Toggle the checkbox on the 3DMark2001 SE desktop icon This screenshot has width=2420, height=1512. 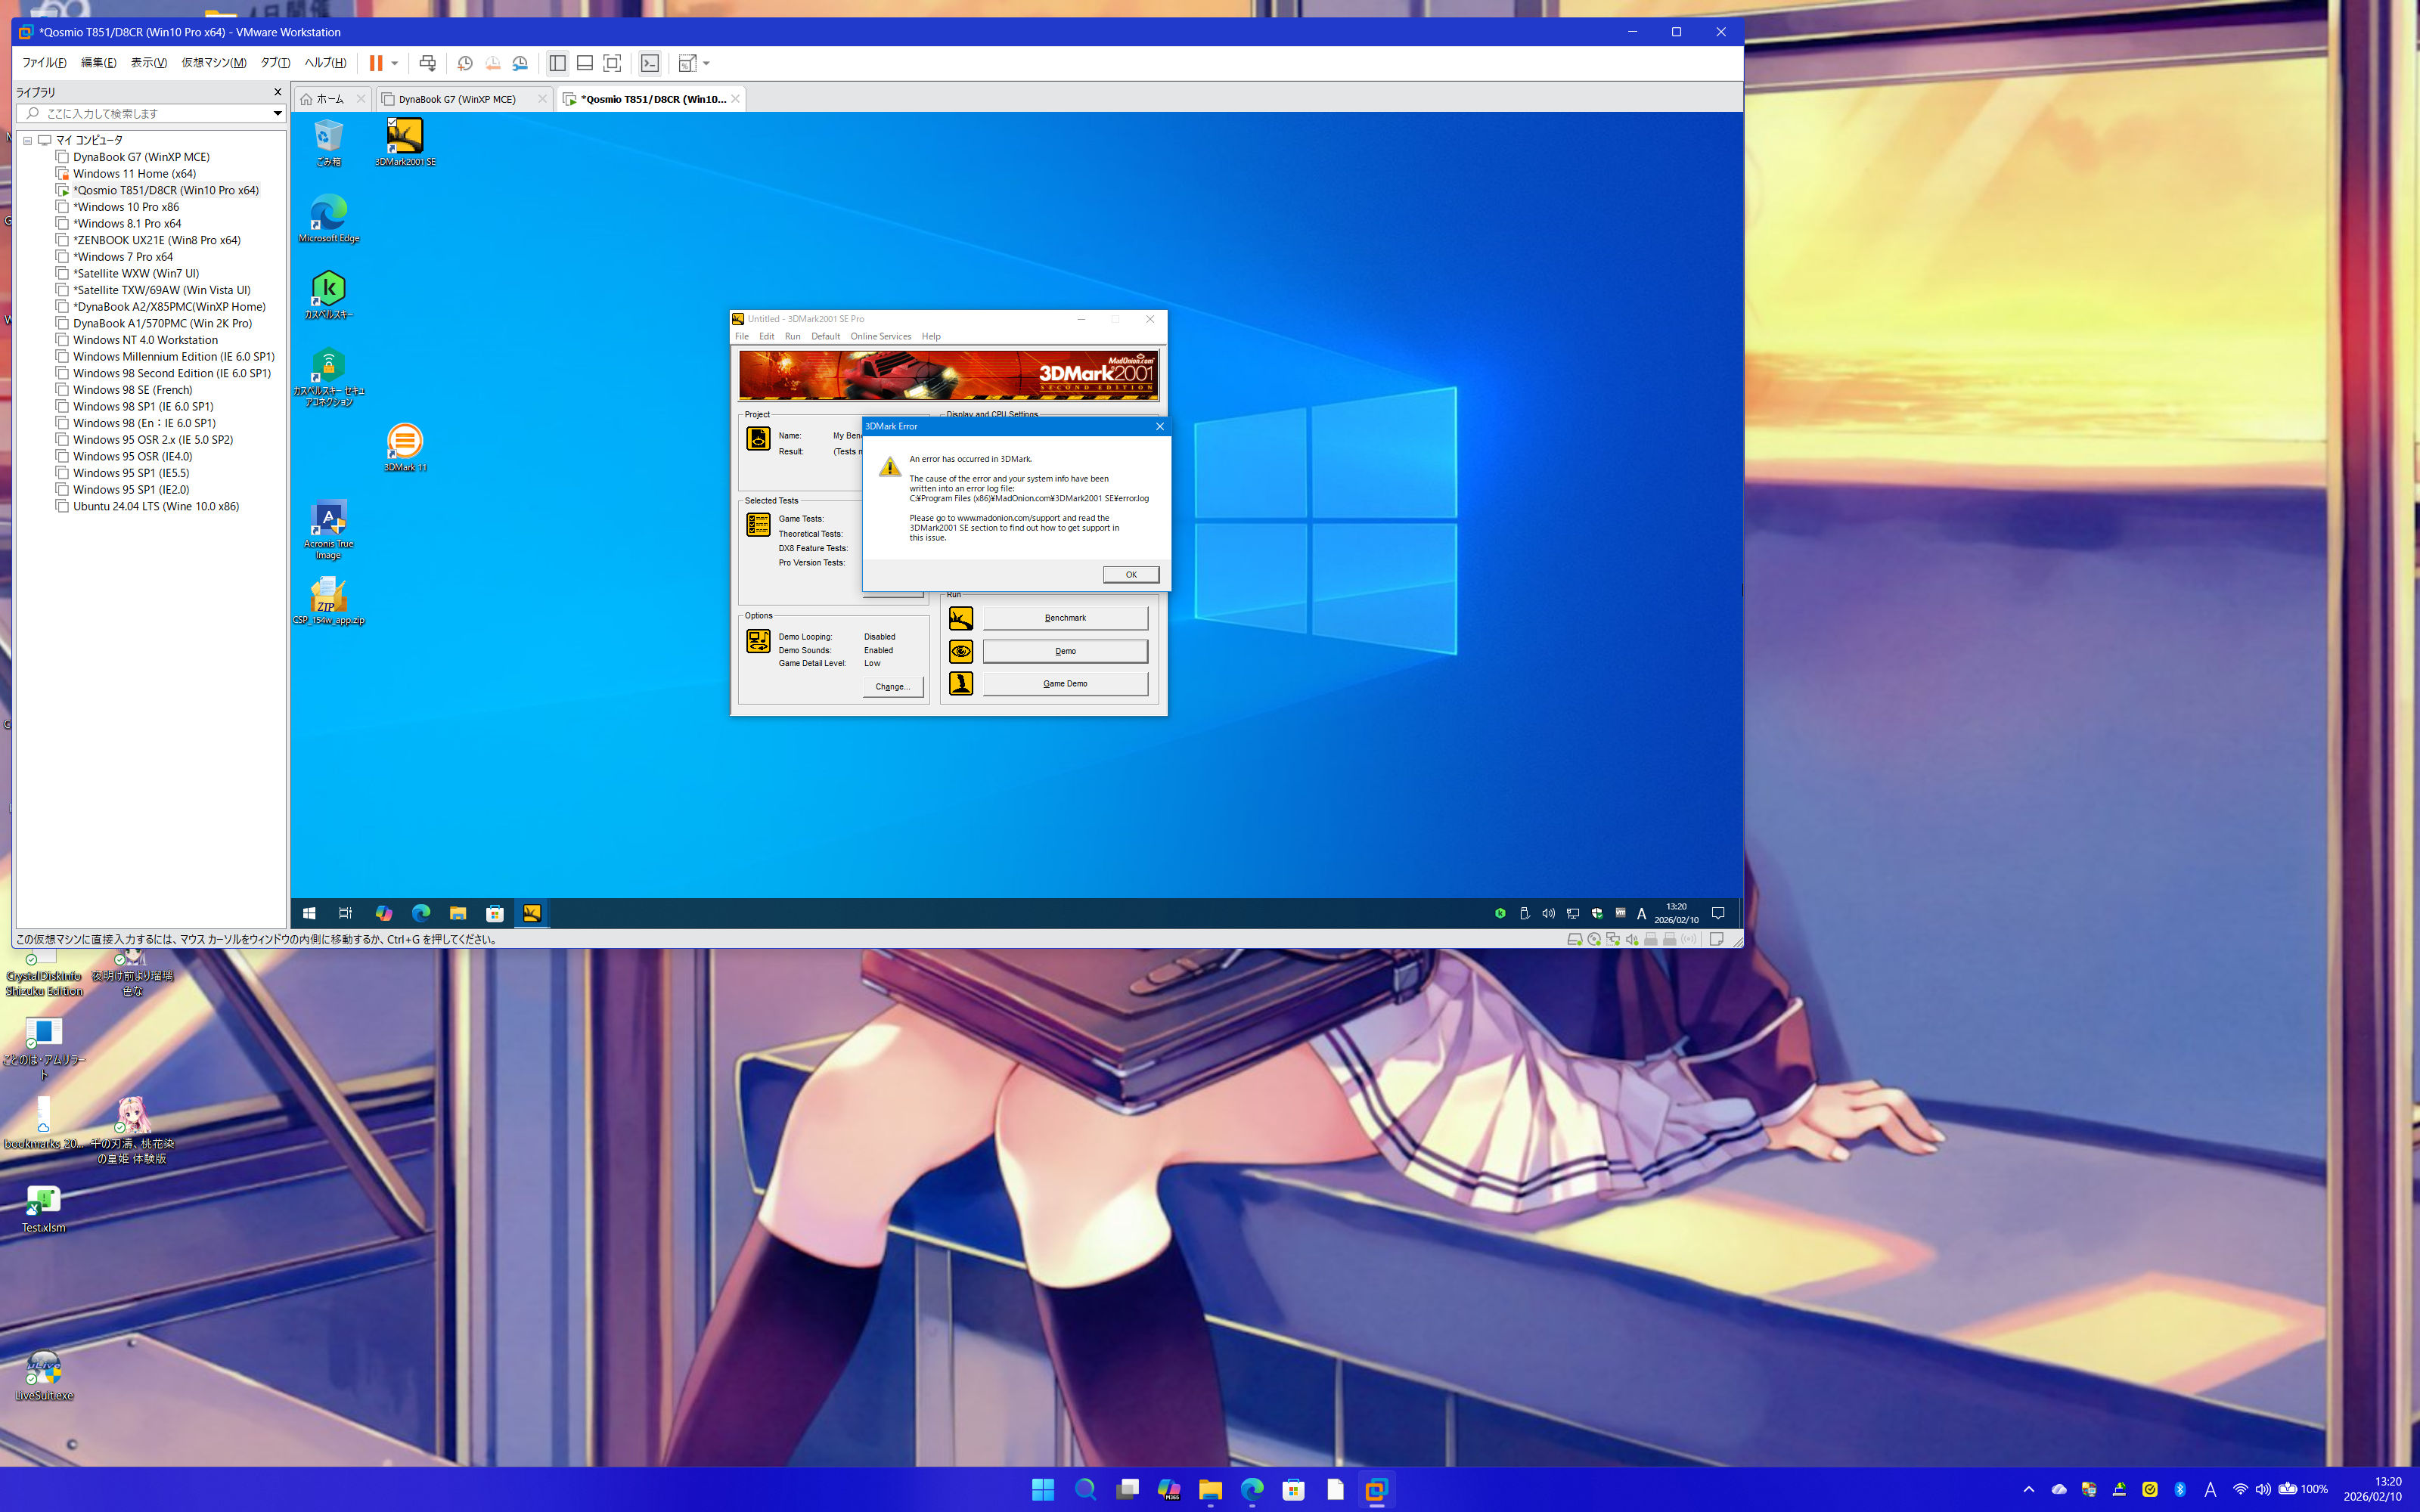[x=392, y=123]
